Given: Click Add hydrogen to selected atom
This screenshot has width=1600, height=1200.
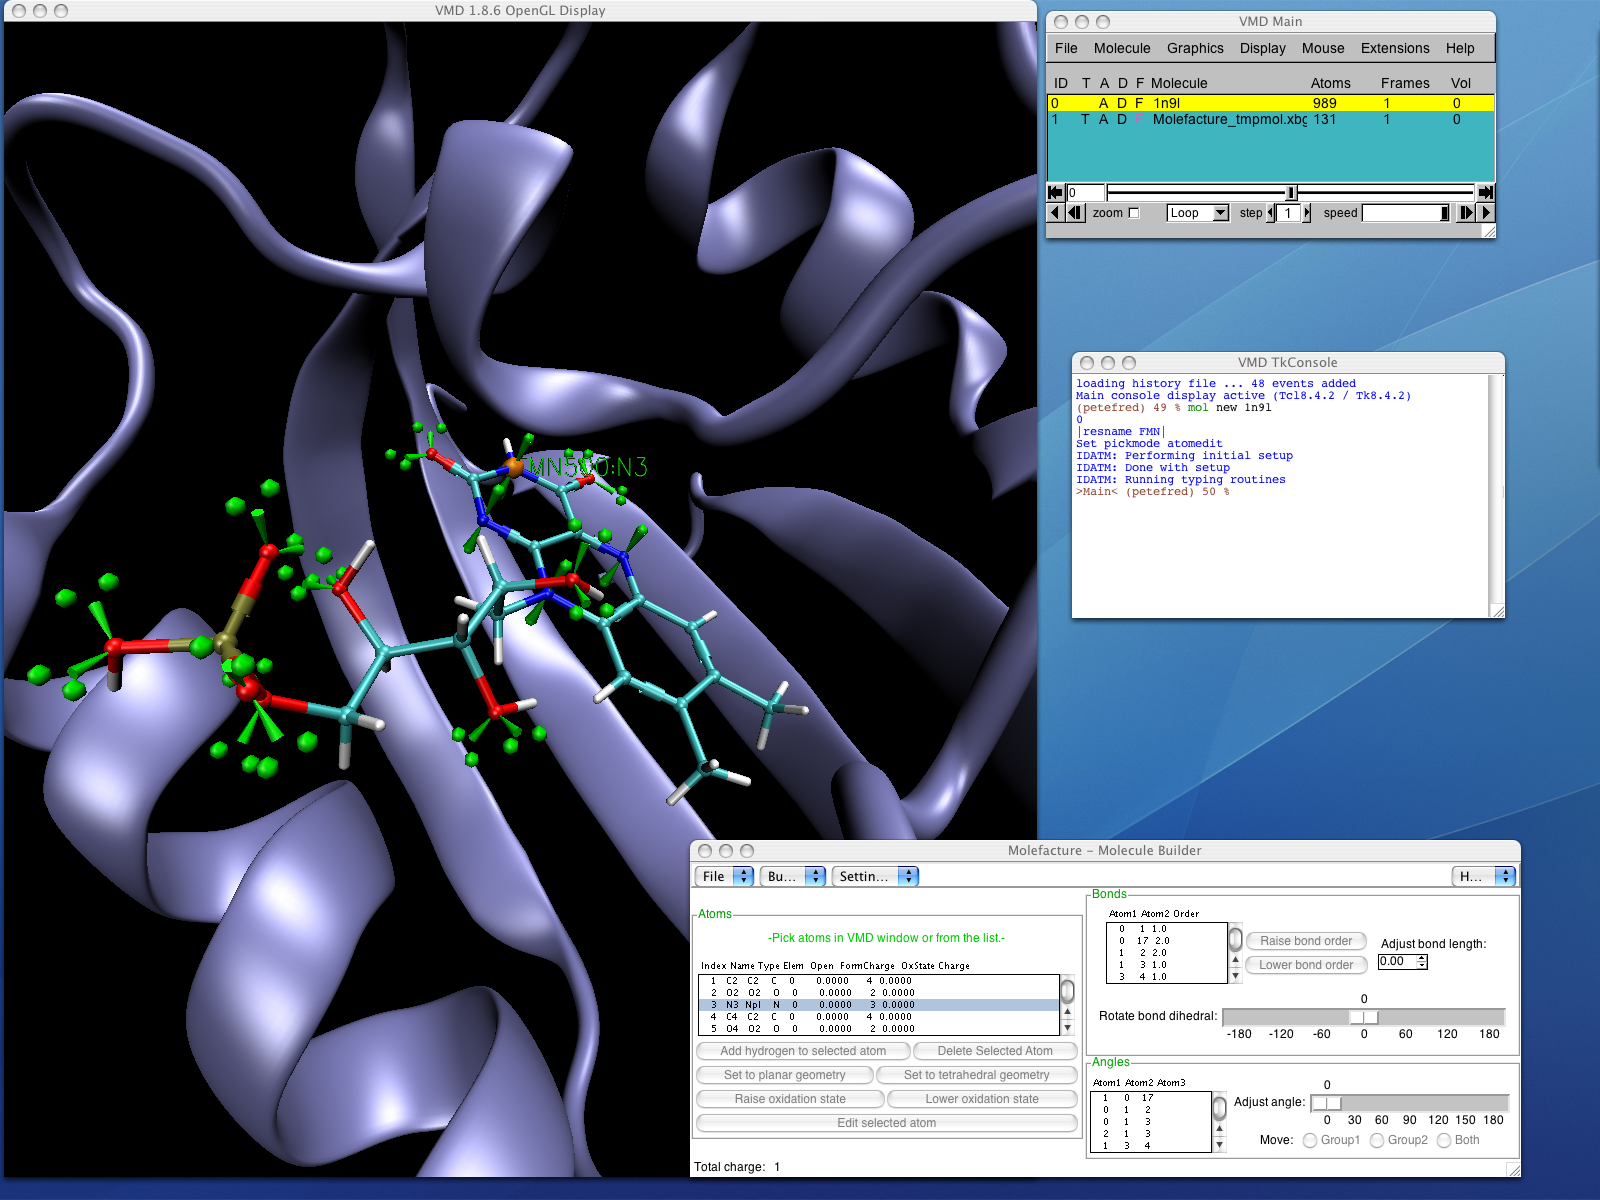Looking at the screenshot, I should pos(803,1051).
